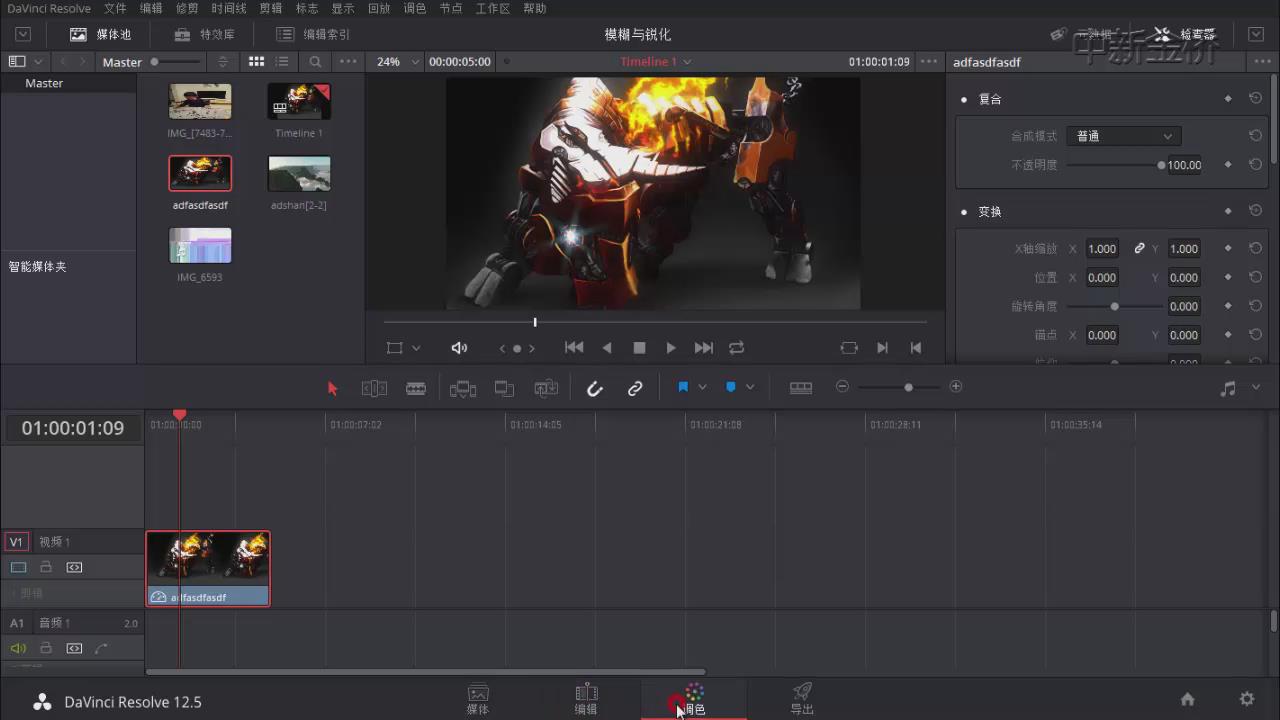Open the 文件 menu
The image size is (1280, 720).
(115, 8)
